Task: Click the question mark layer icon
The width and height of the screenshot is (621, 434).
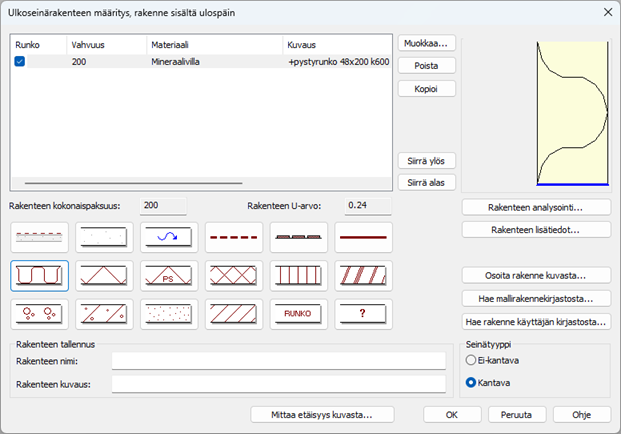Action: click(x=362, y=313)
